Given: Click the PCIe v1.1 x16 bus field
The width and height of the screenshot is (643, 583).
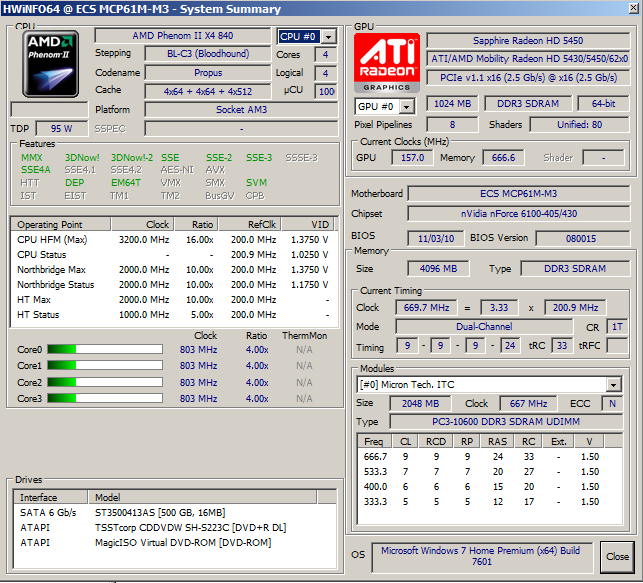Looking at the screenshot, I should 528,78.
